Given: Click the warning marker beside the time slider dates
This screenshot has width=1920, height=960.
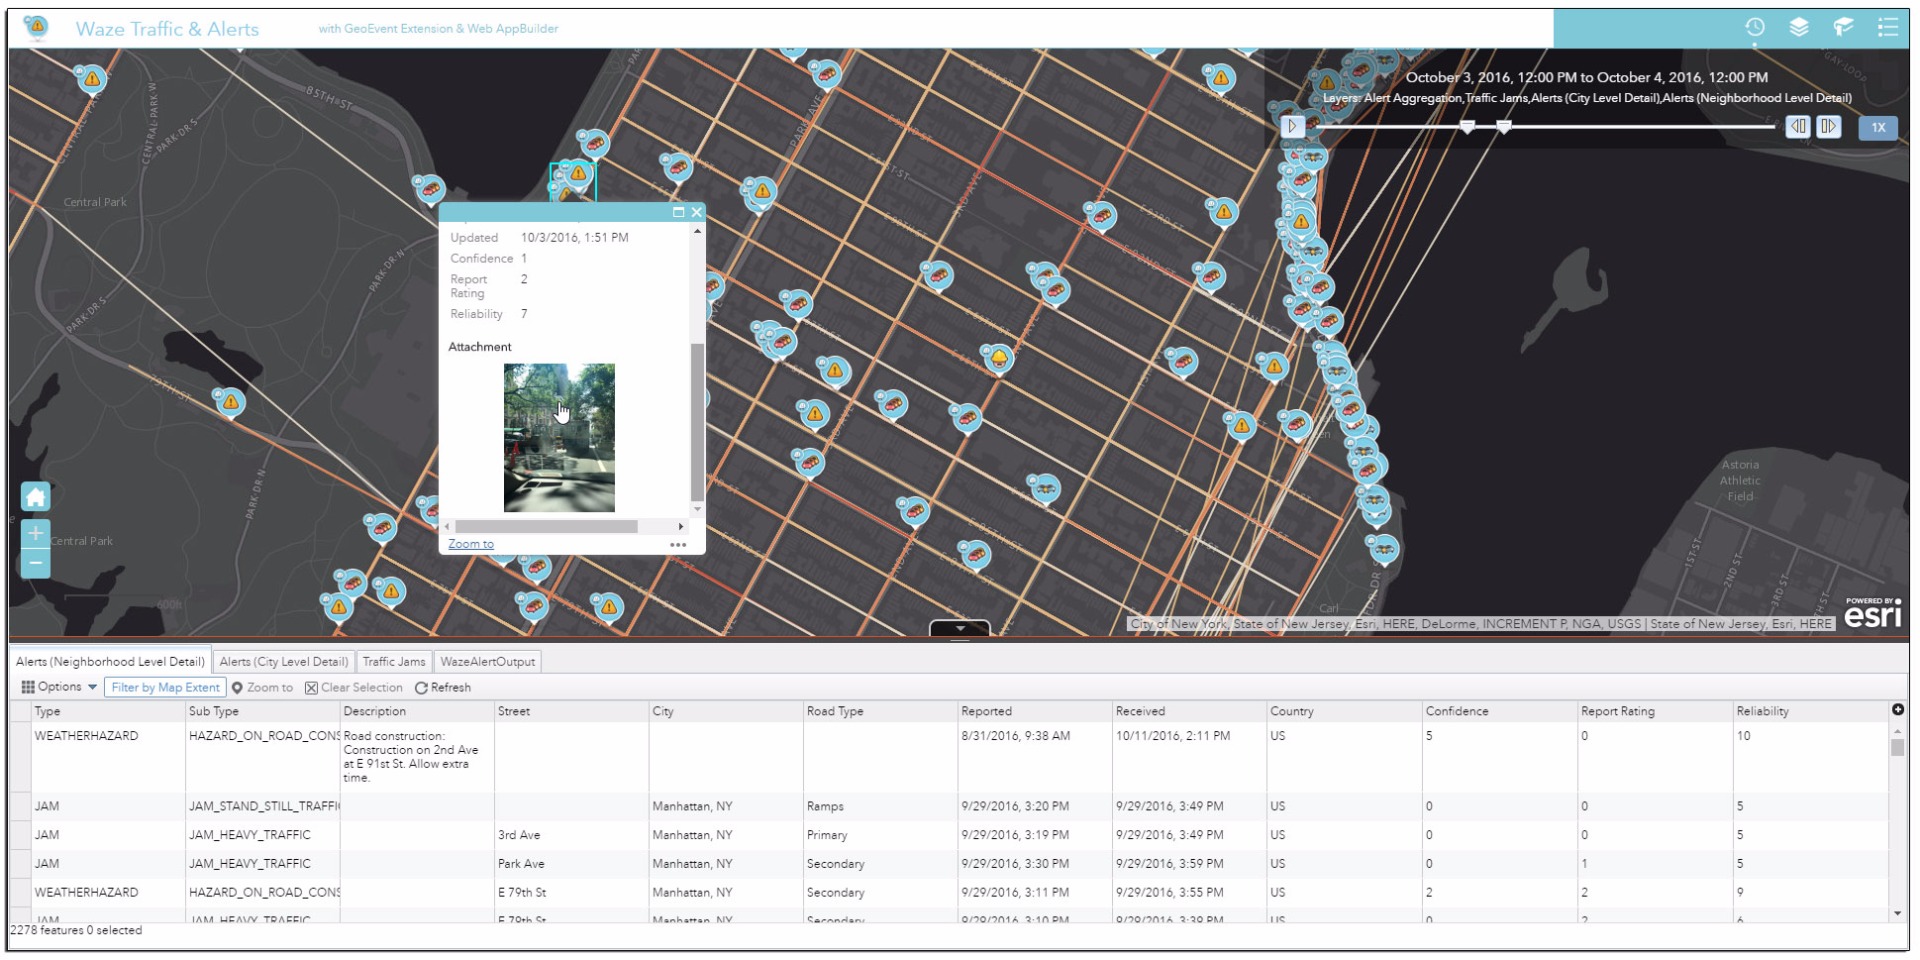Looking at the screenshot, I should point(1327,84).
